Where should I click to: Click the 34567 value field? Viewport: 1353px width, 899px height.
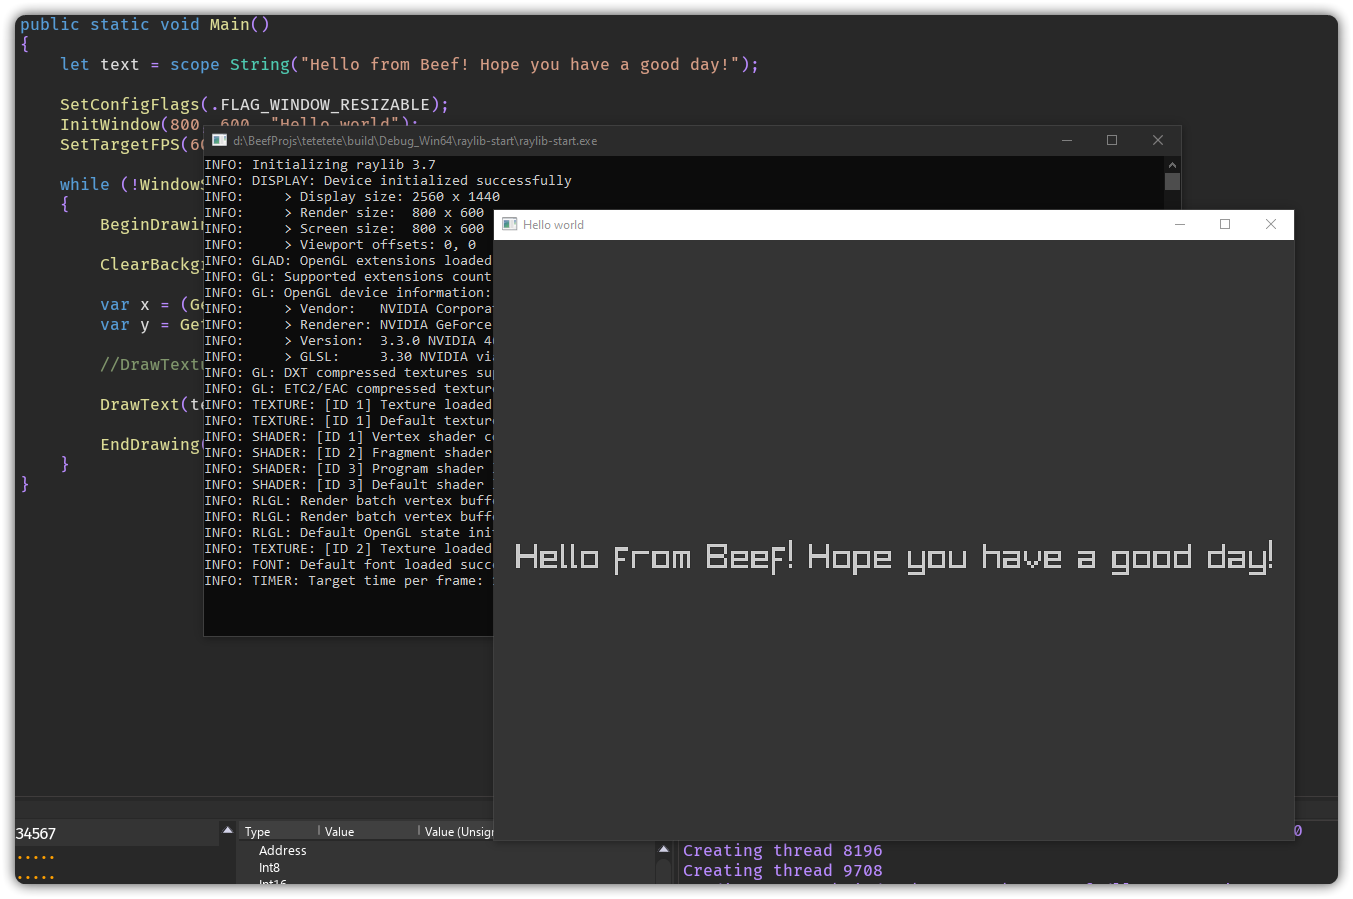[117, 833]
